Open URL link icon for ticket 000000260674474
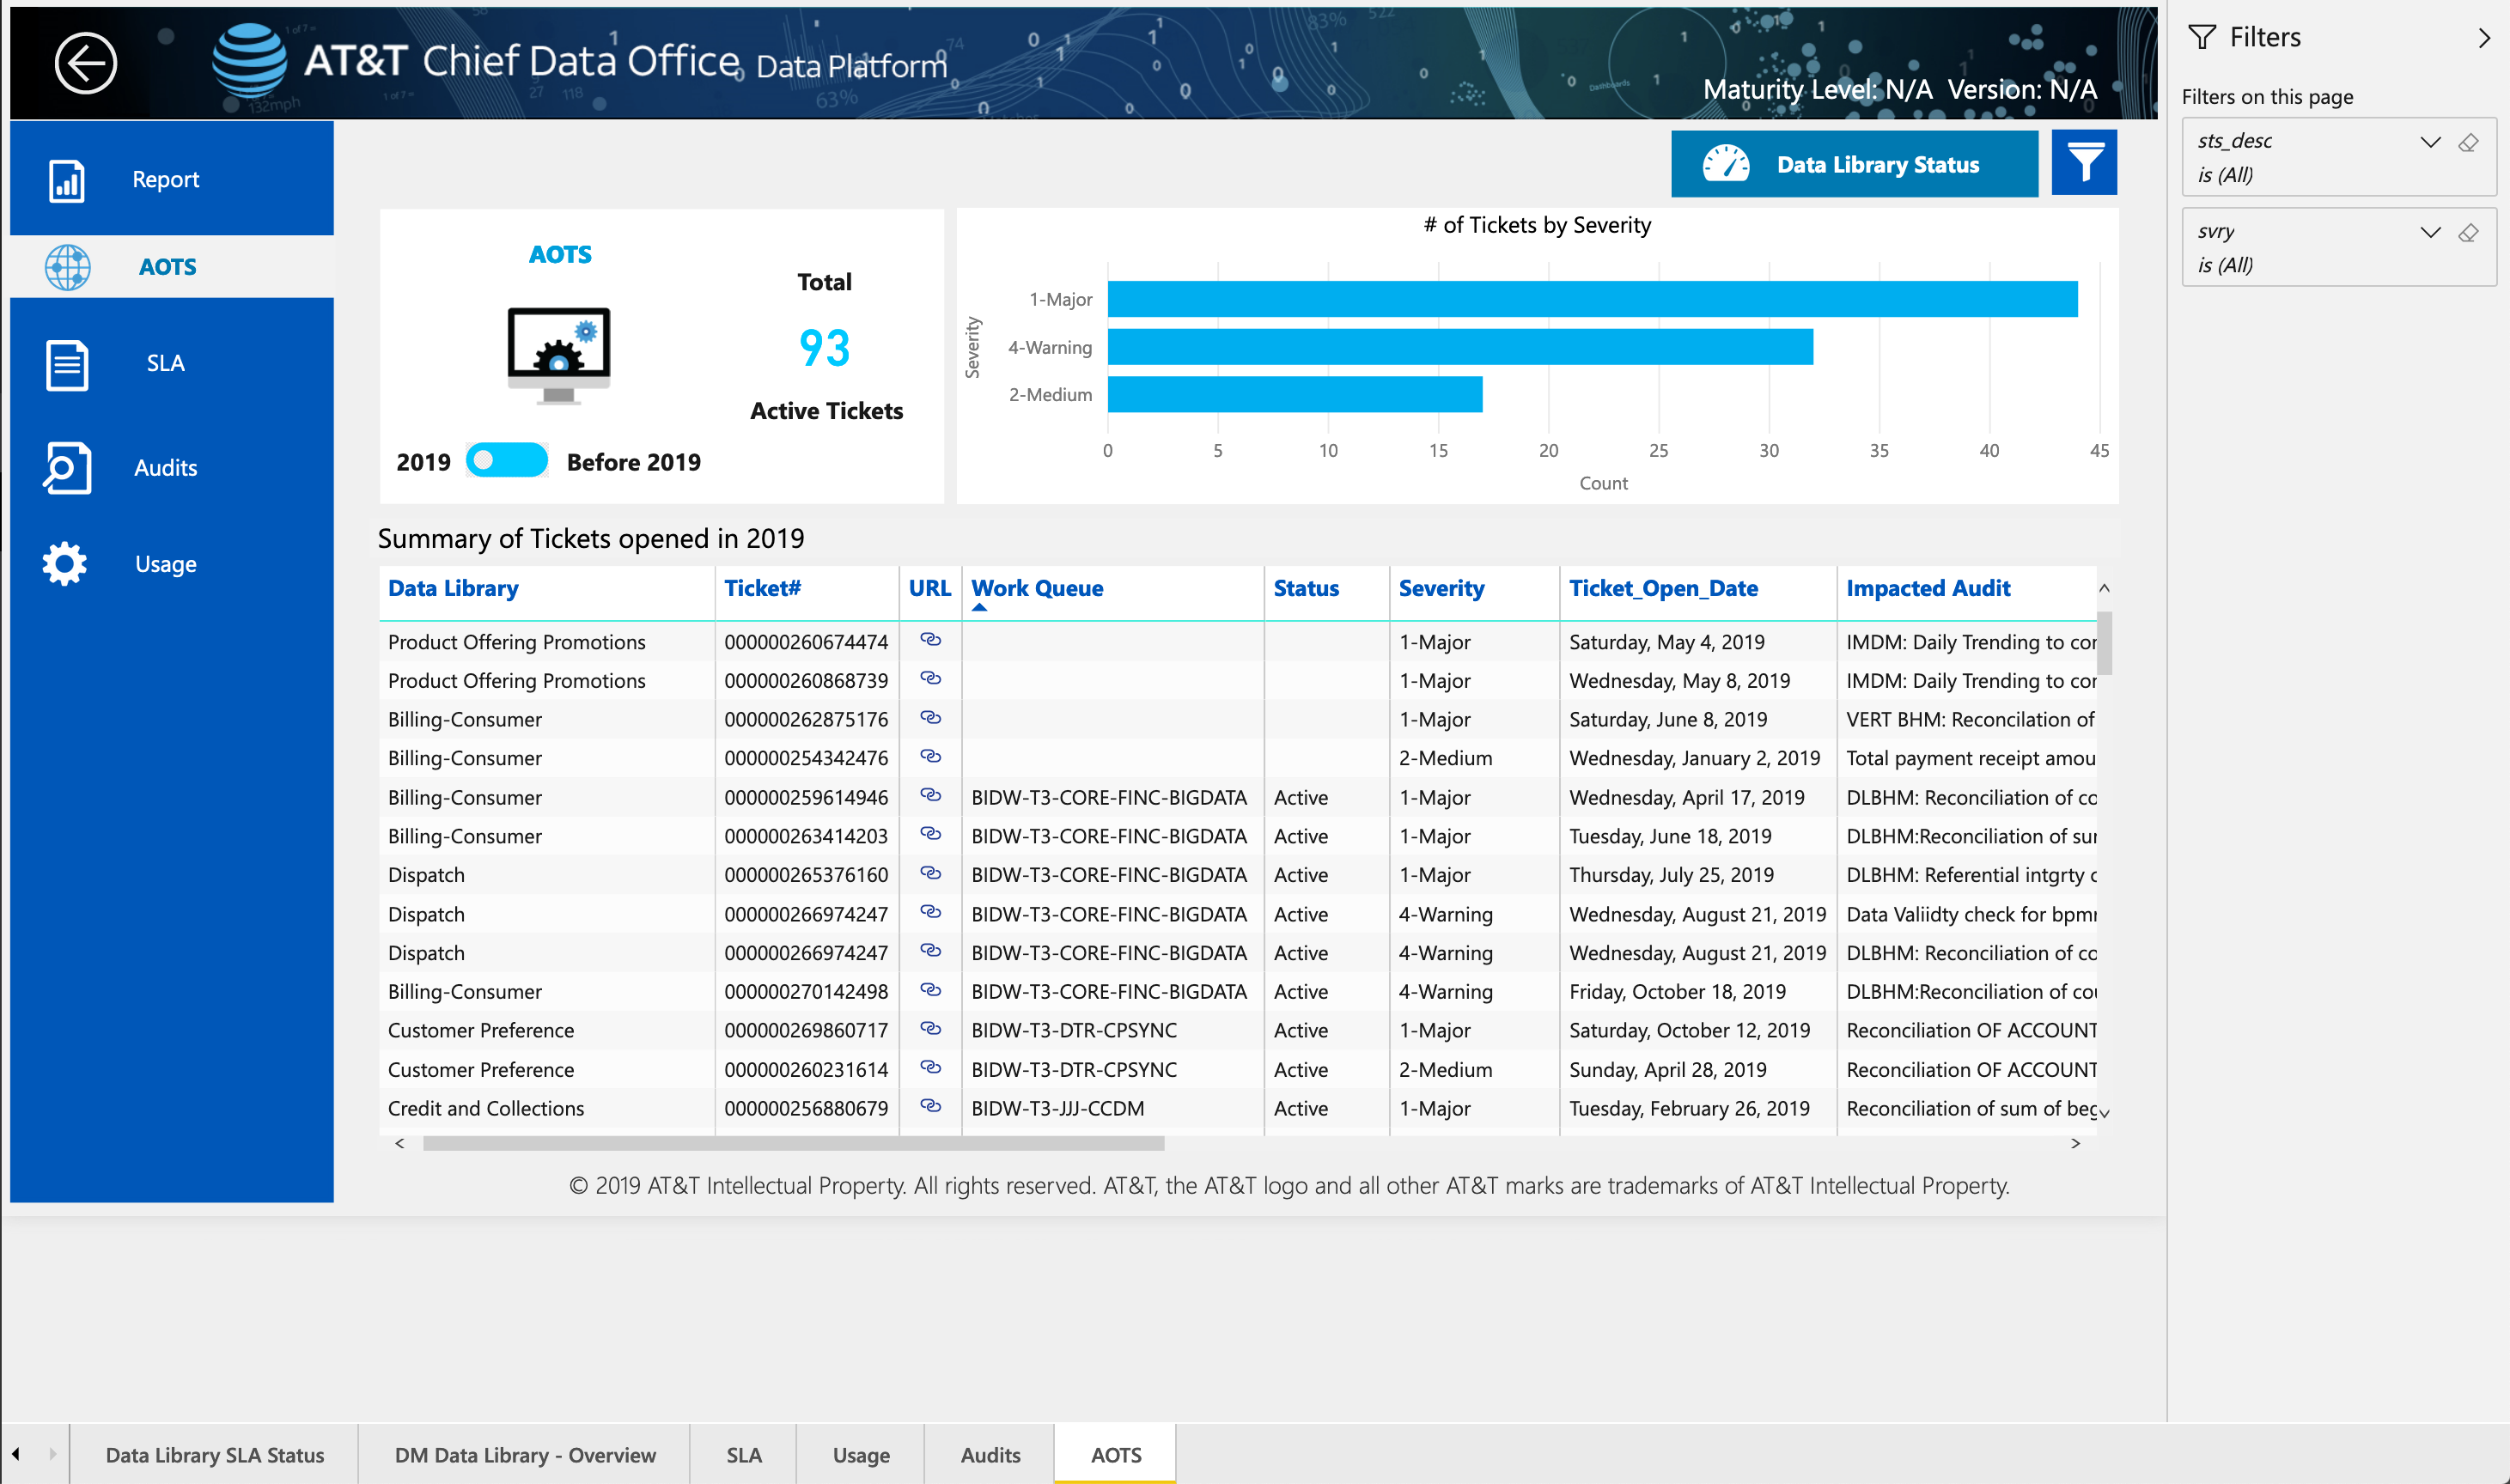 [930, 640]
